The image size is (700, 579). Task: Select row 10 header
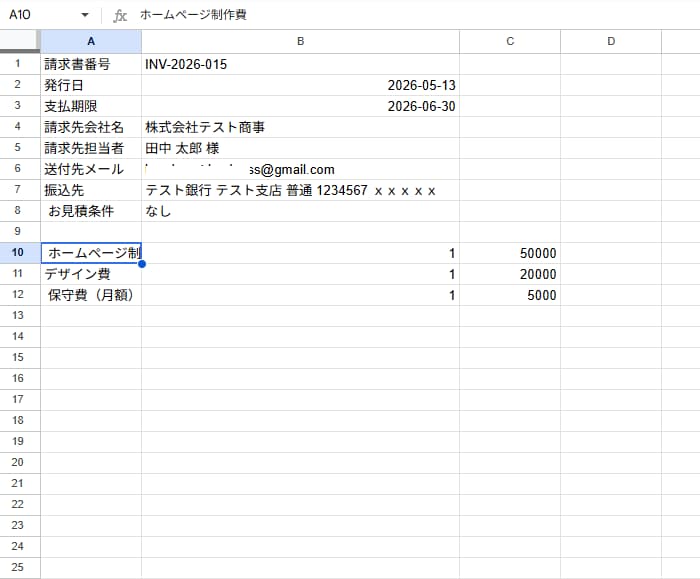(x=18, y=253)
